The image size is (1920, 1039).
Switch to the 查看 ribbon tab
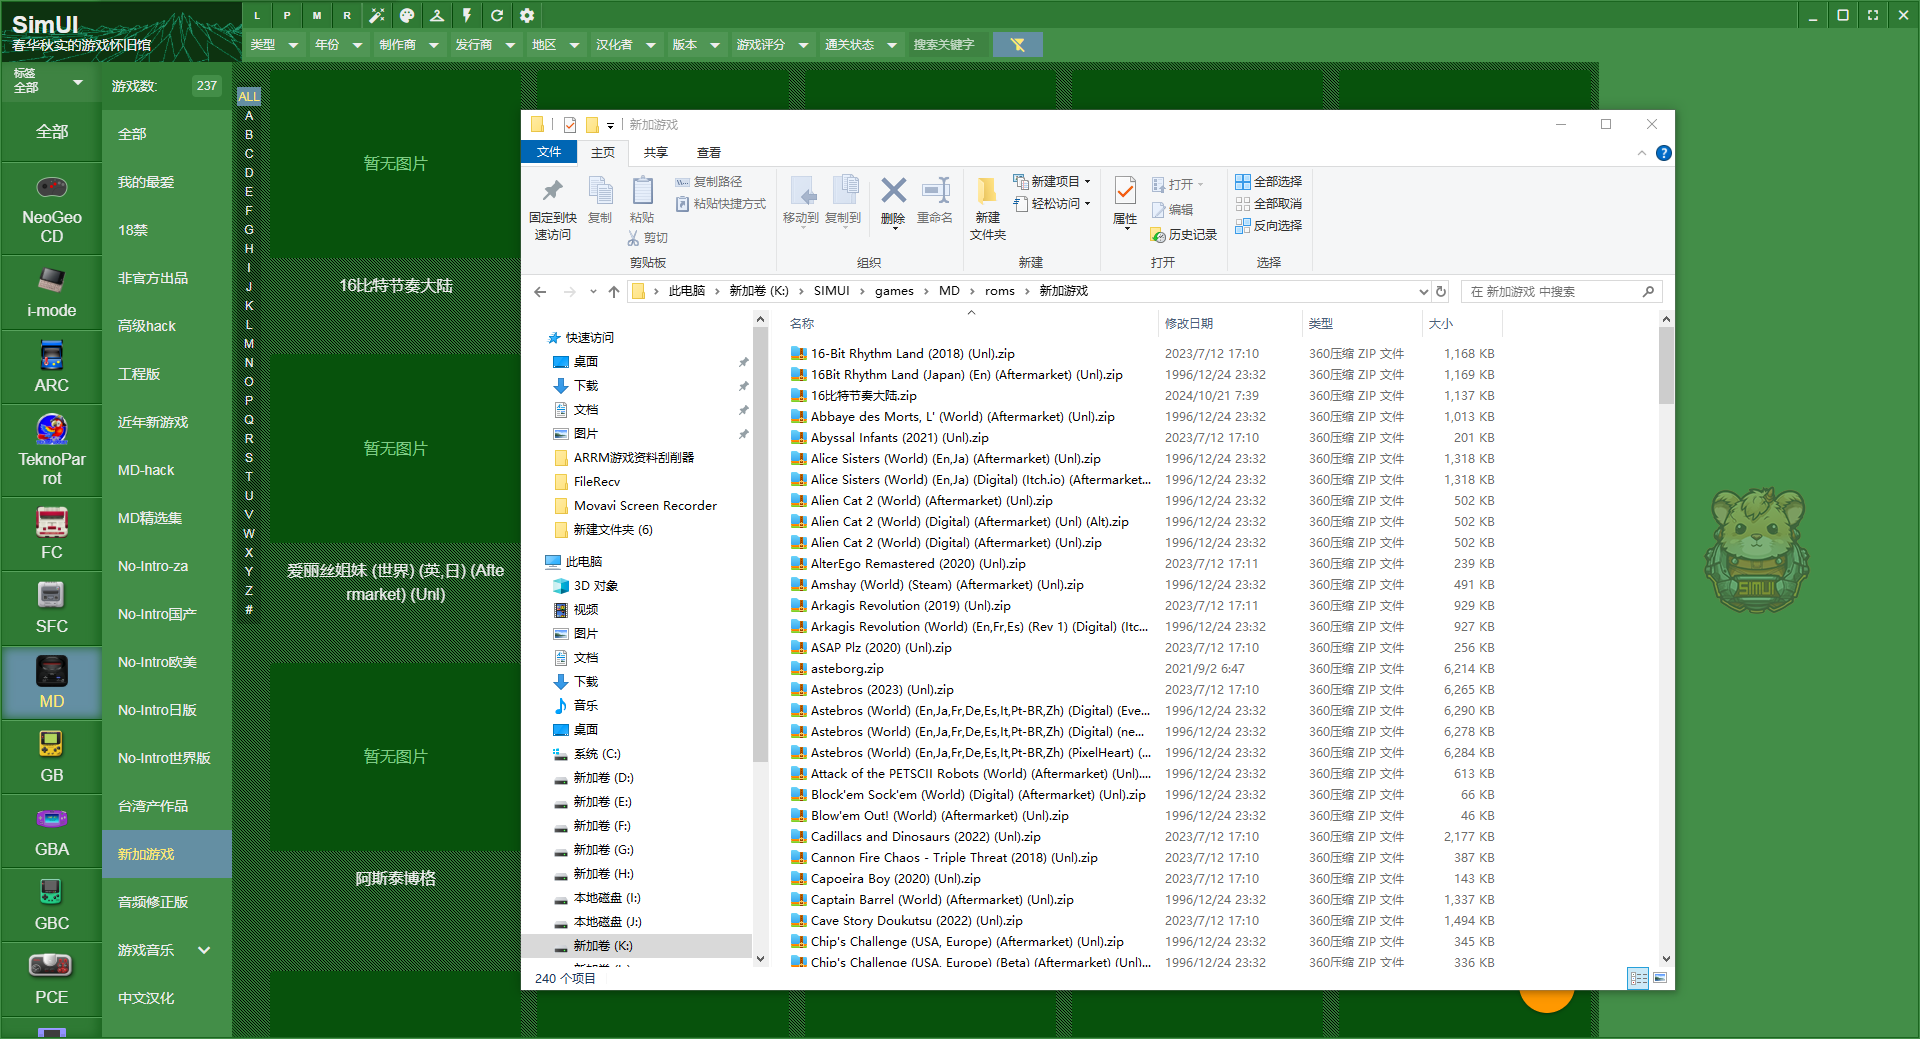point(708,152)
